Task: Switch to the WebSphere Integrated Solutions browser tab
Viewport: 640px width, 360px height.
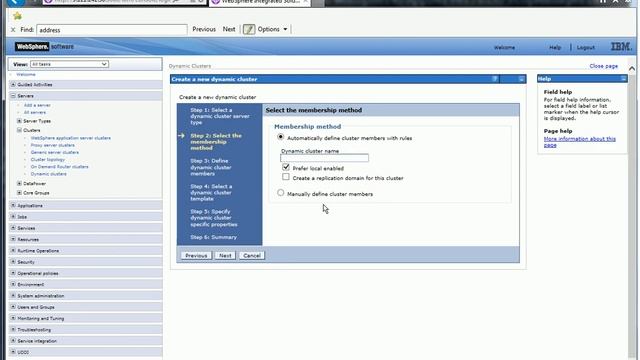Action: click(x=259, y=2)
